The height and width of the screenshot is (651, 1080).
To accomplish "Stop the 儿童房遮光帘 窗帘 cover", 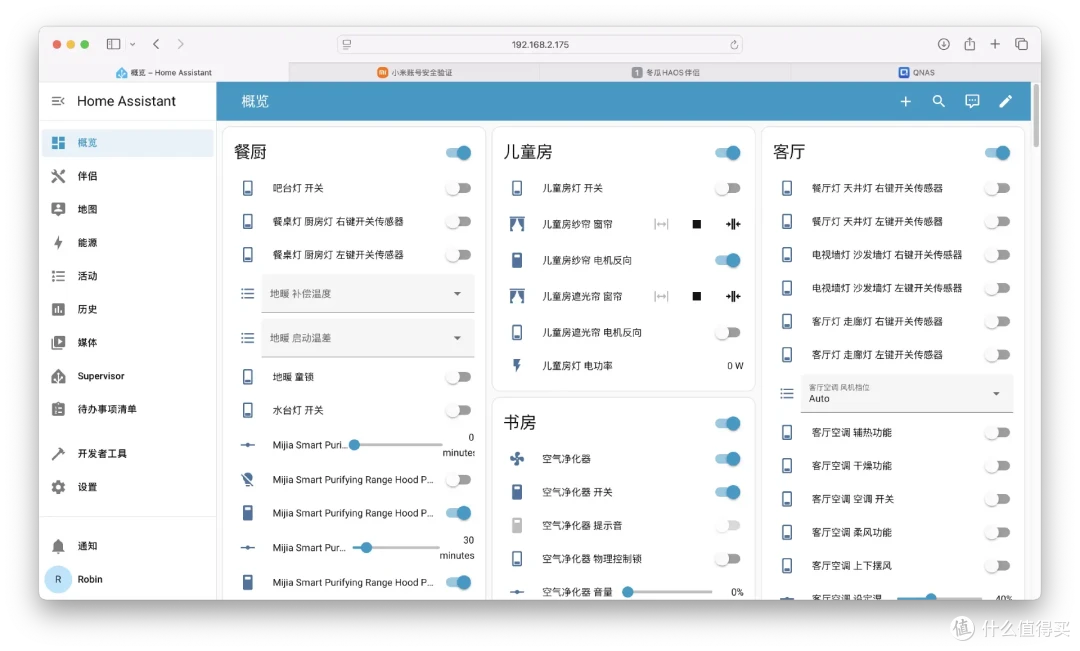I will pos(696,296).
